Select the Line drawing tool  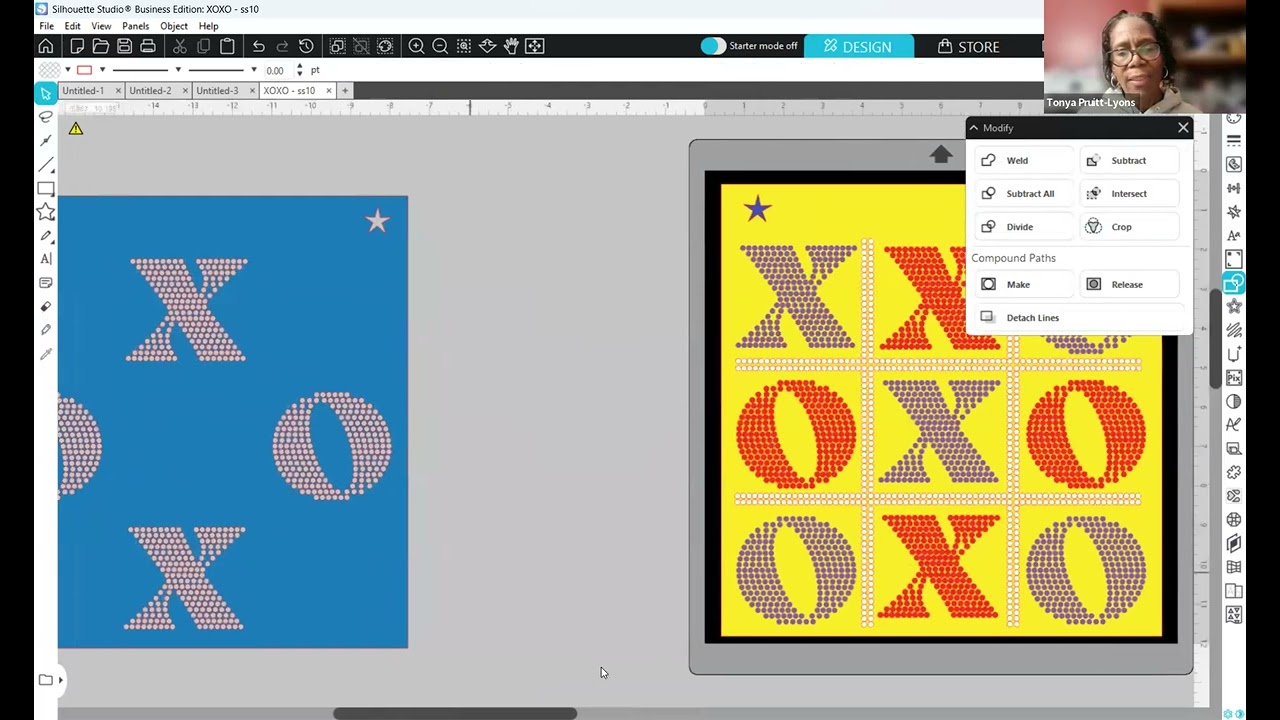(x=45, y=165)
